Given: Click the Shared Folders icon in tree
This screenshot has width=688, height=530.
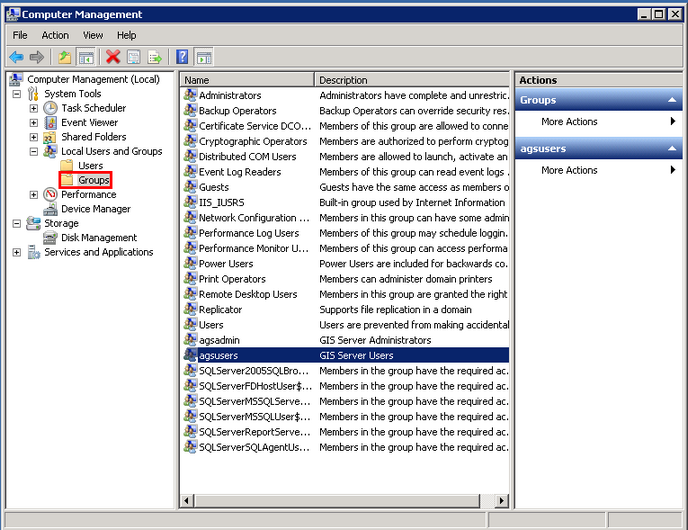Looking at the screenshot, I should point(50,137).
